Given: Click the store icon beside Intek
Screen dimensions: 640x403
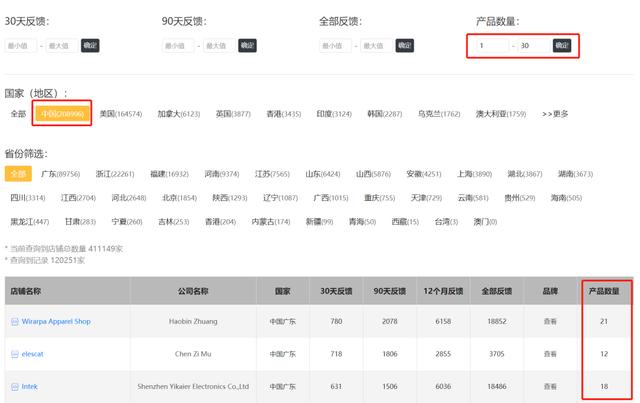Looking at the screenshot, I should click(15, 387).
